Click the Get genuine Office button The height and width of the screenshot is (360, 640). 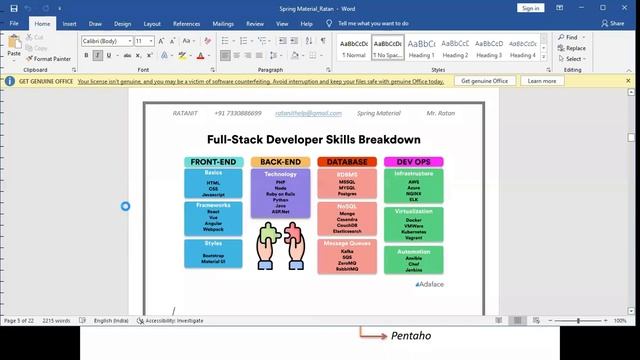[484, 81]
